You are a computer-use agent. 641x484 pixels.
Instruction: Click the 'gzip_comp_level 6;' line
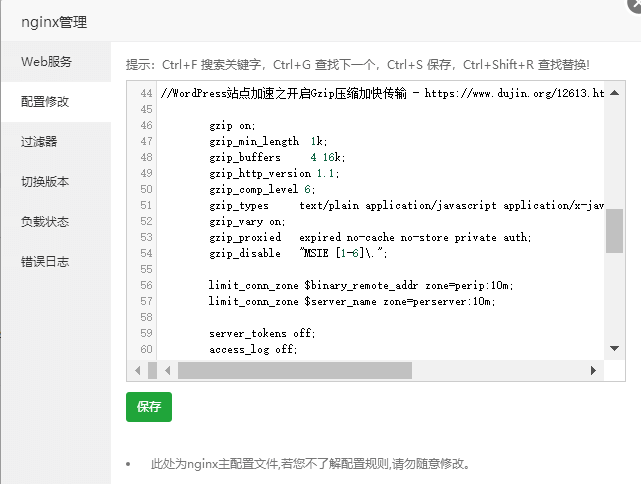point(262,189)
